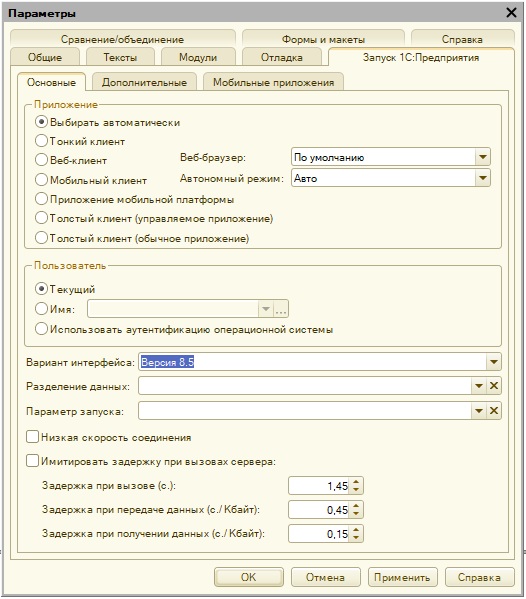Open the Справка tab at top
Image resolution: width=526 pixels, height=599 pixels.
tap(462, 39)
